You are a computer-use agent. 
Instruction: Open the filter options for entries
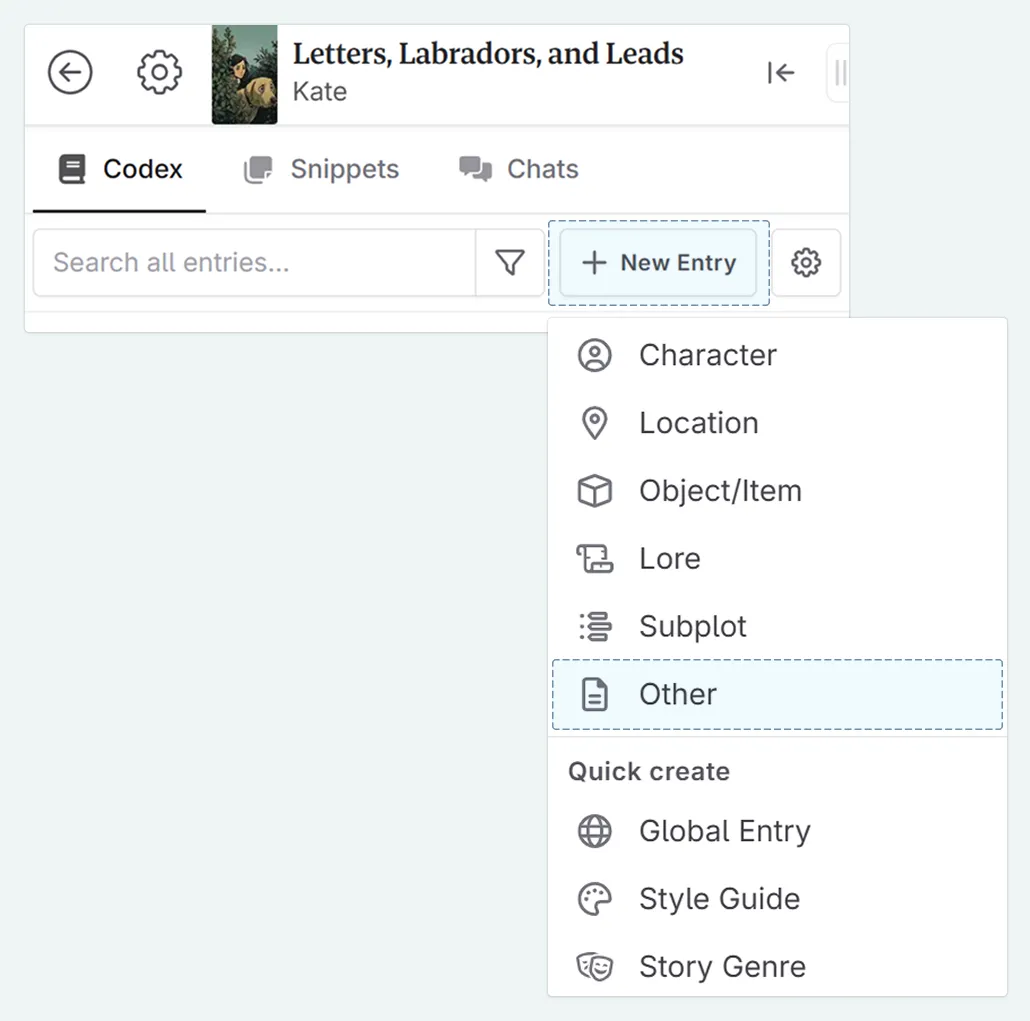(x=510, y=262)
